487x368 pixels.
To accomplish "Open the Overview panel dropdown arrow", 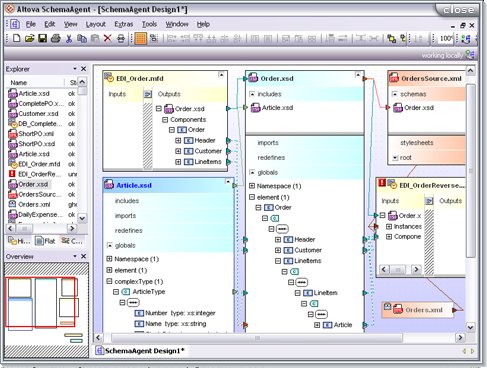I will 75,256.
